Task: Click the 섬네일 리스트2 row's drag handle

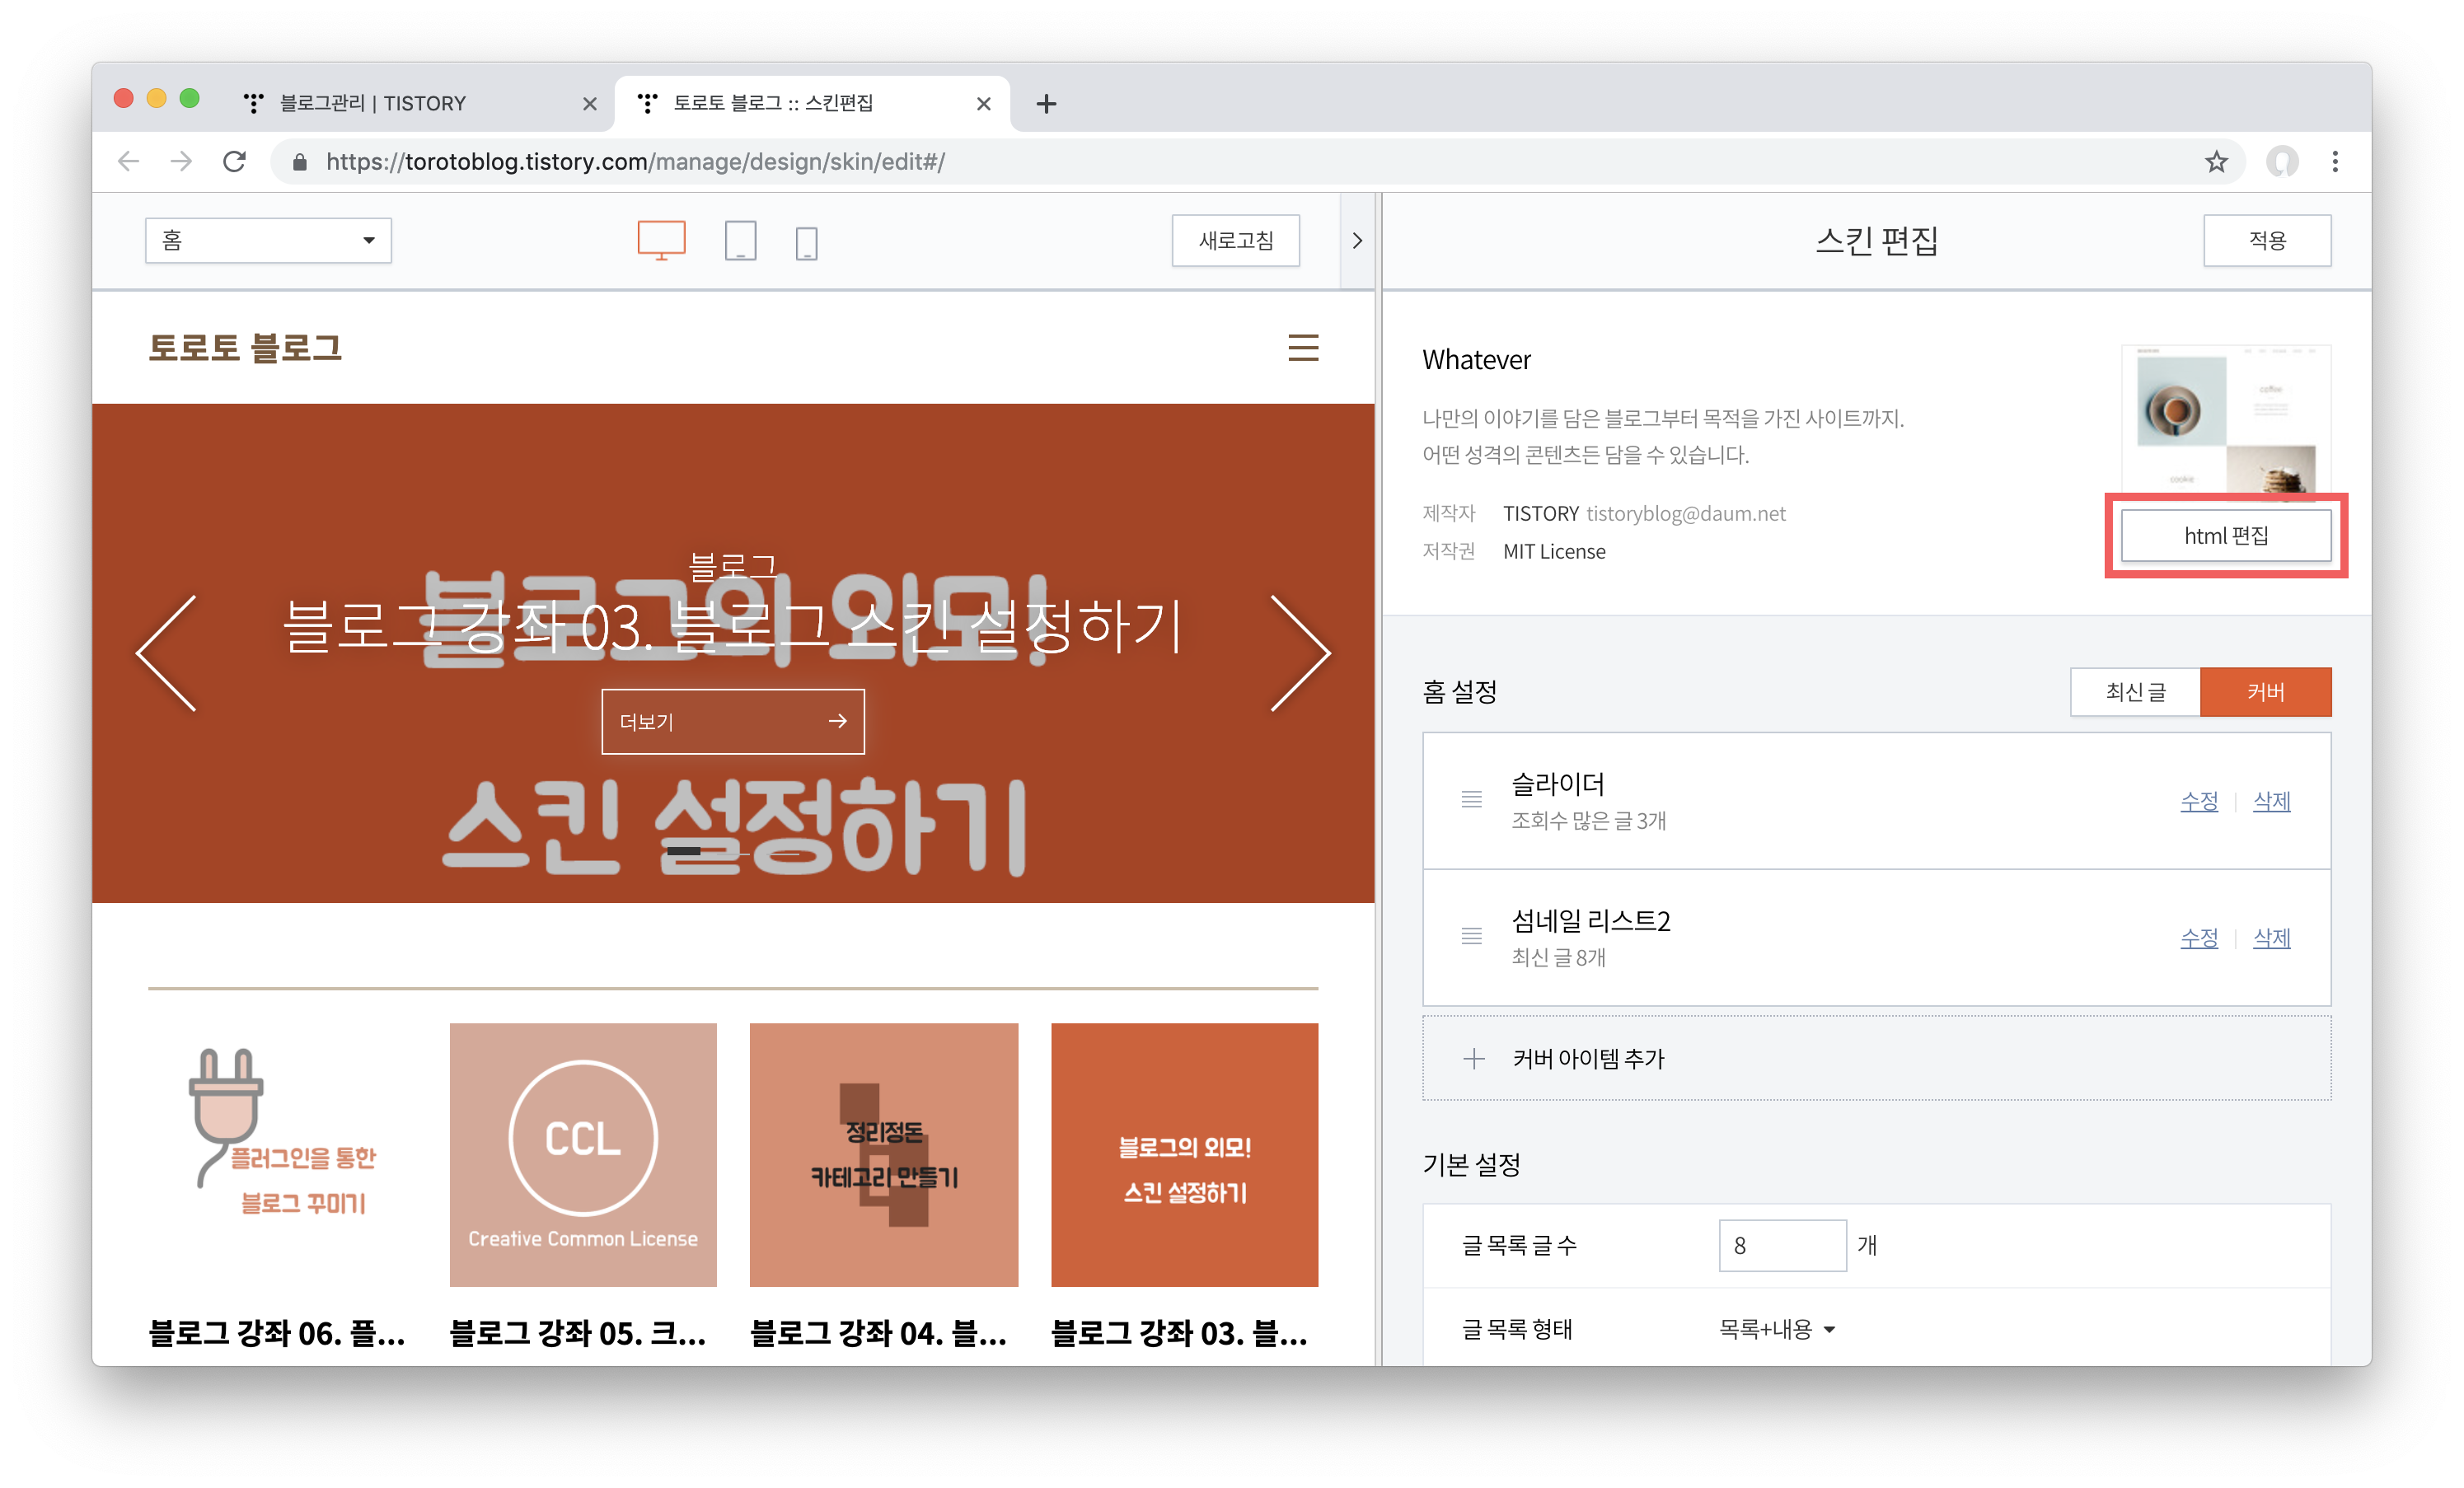Action: click(1471, 936)
